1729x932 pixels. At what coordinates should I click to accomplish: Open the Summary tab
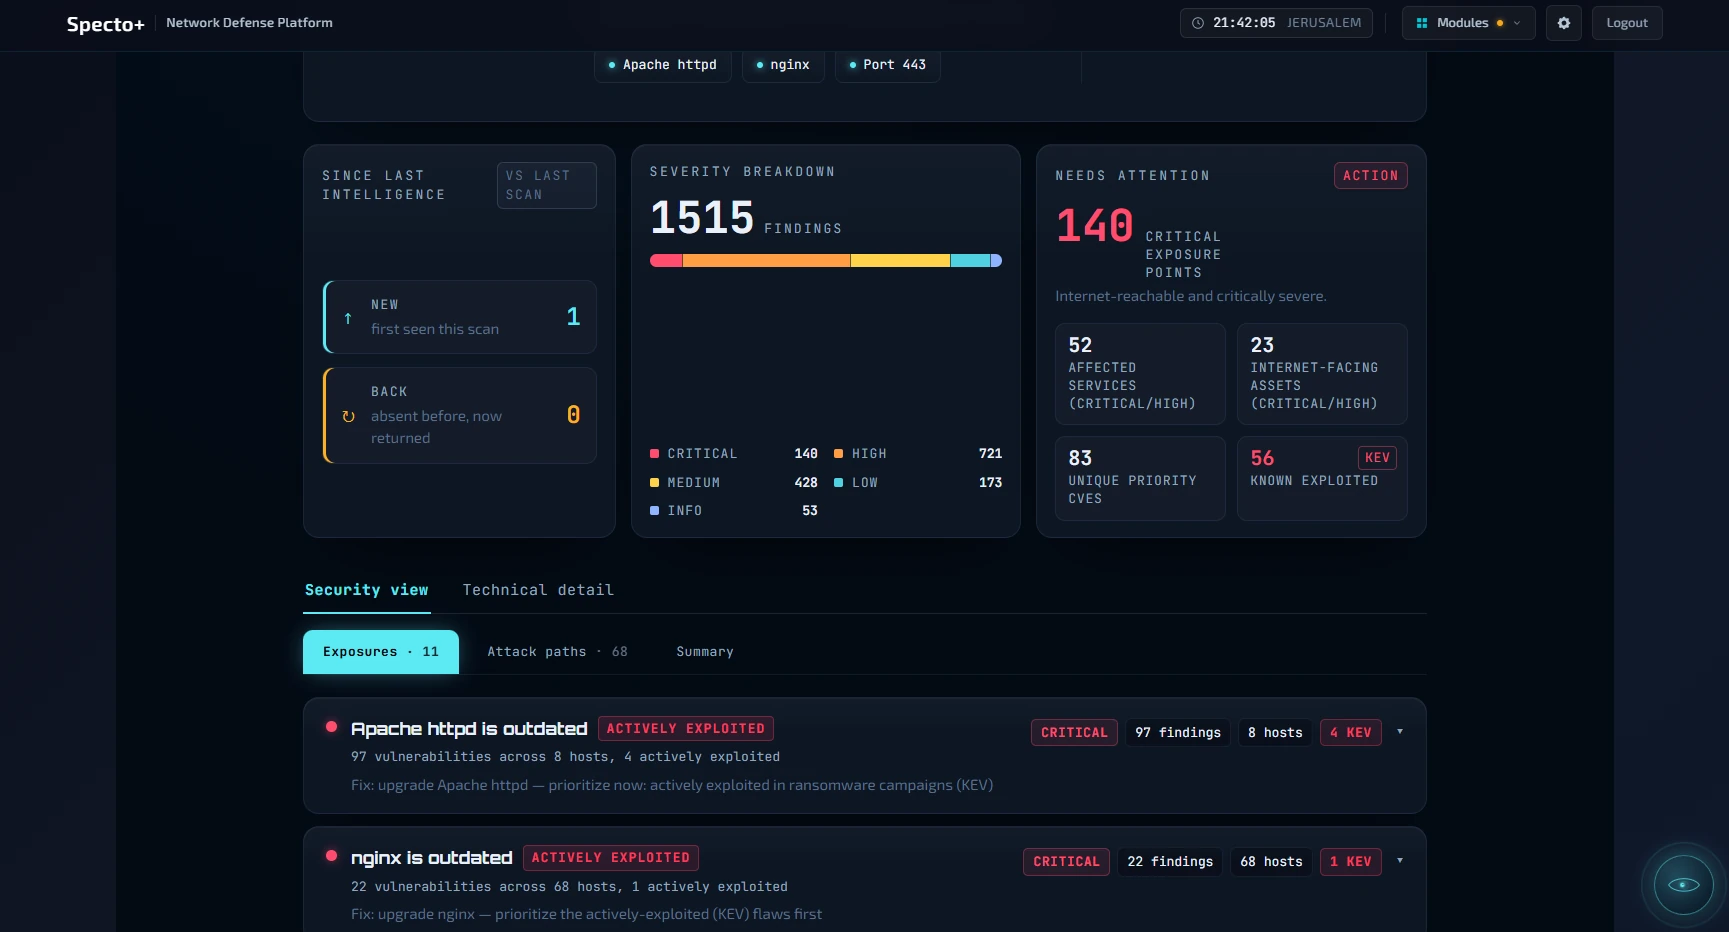(705, 652)
